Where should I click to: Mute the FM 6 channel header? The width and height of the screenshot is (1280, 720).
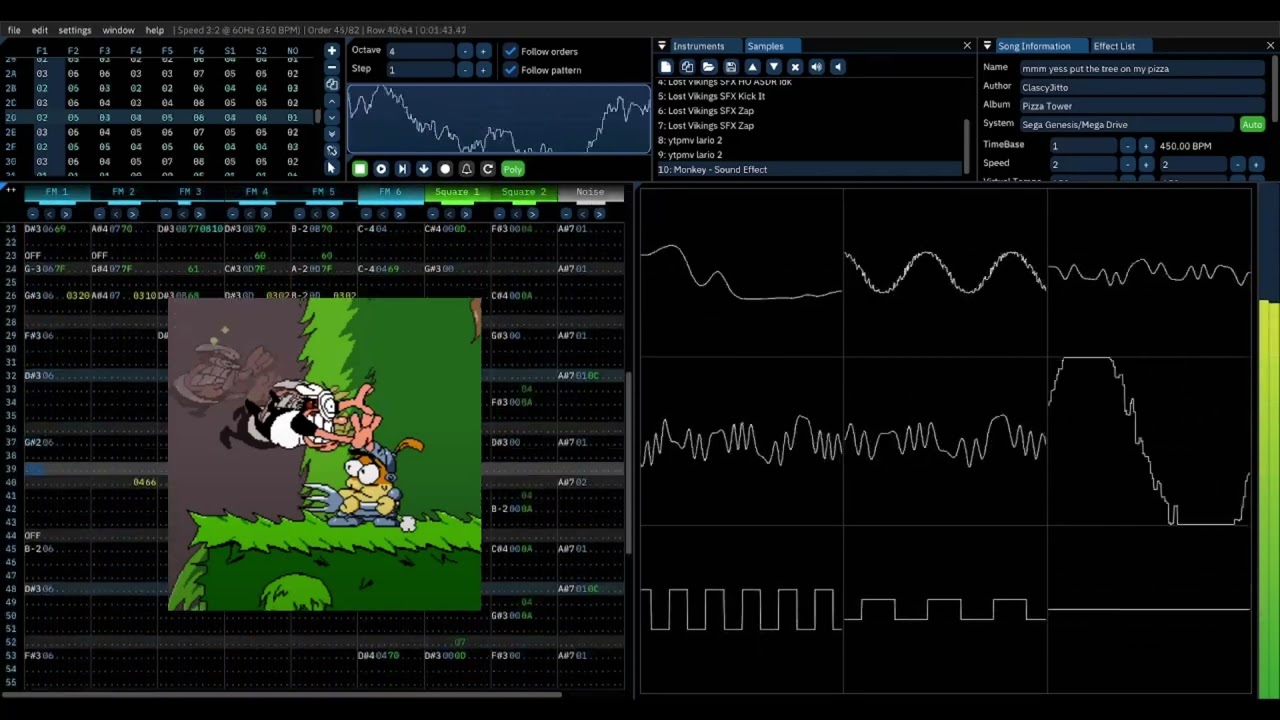pos(390,192)
